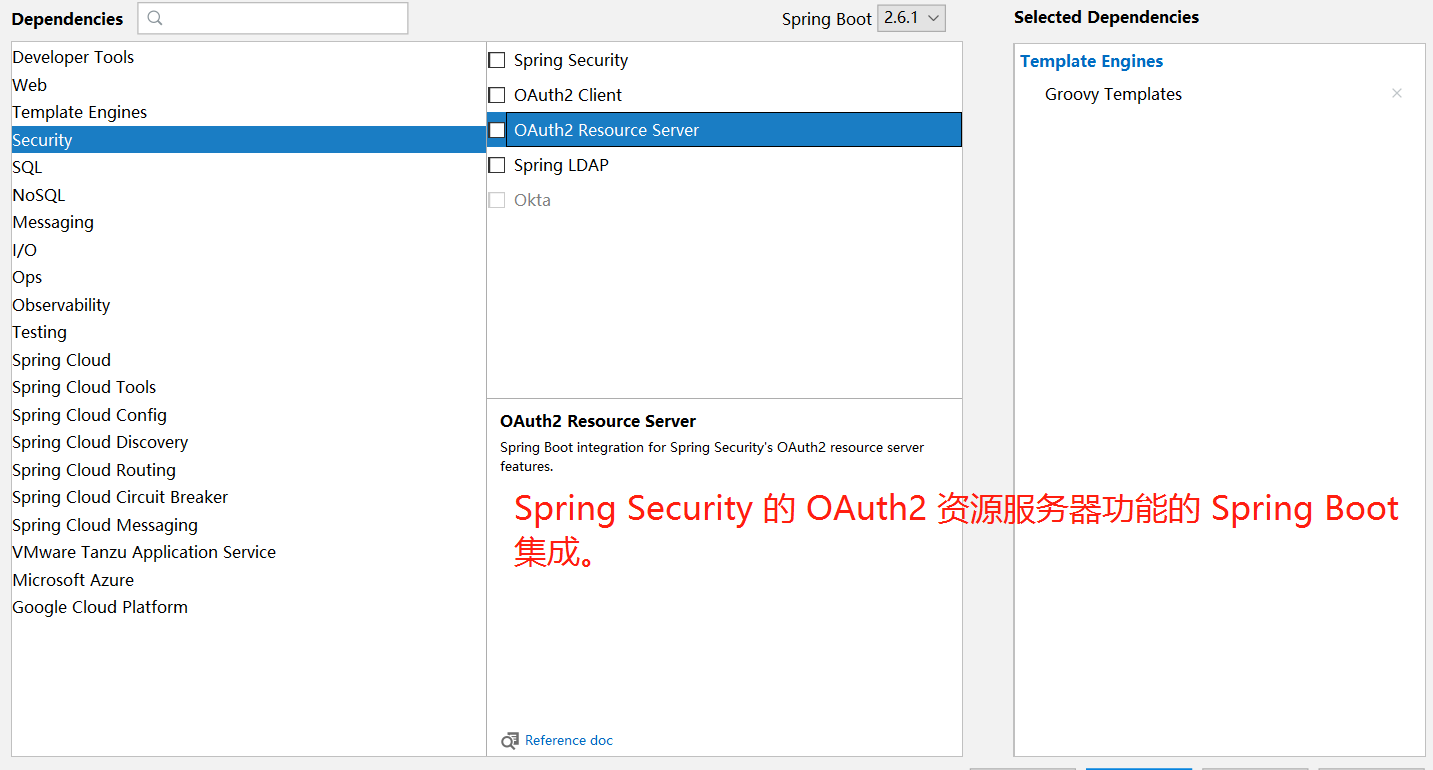Enable the Spring Security dependency
This screenshot has width=1433, height=770.
(497, 60)
